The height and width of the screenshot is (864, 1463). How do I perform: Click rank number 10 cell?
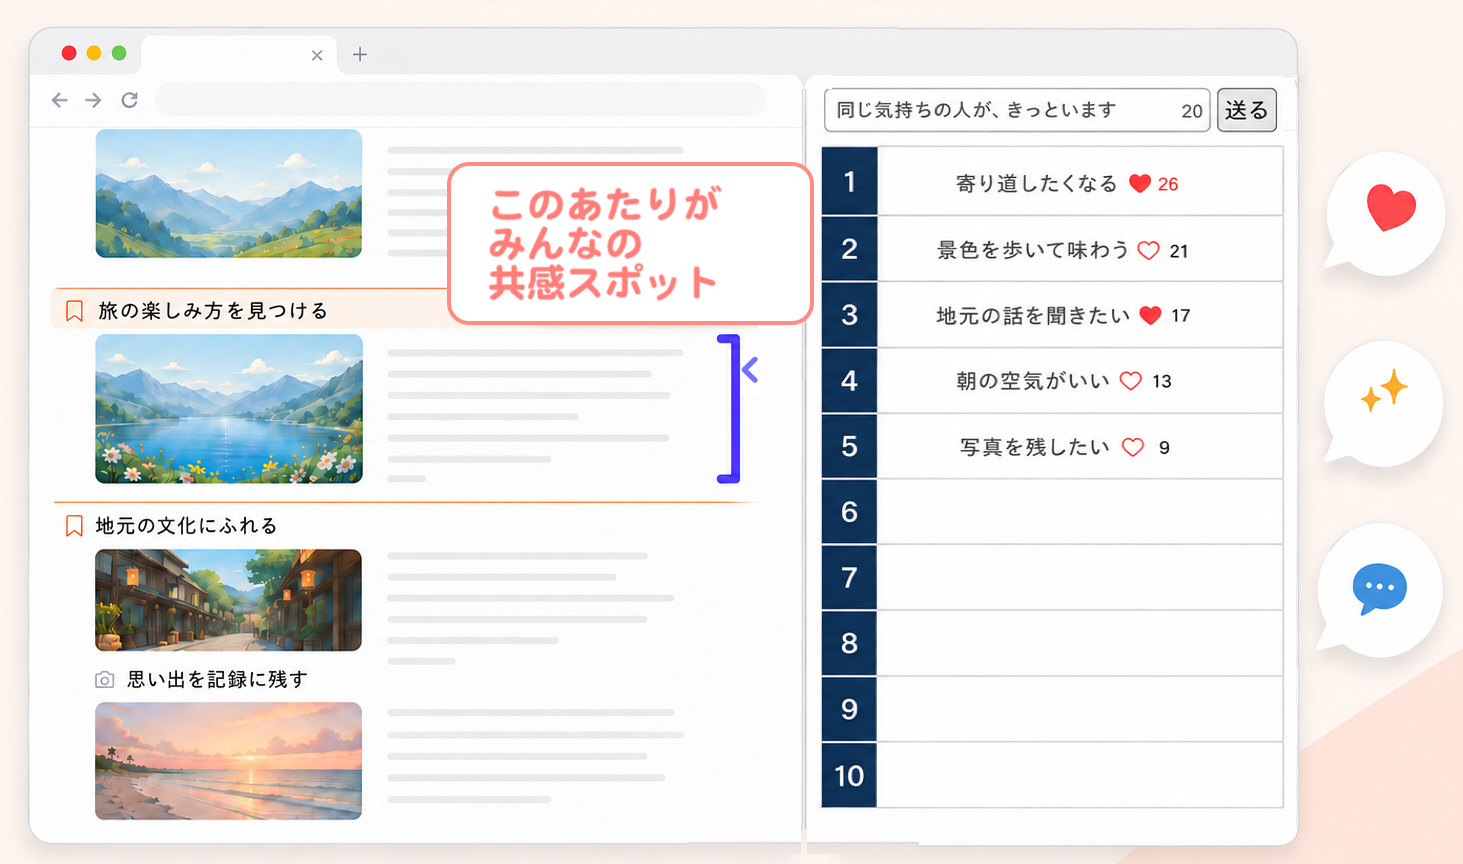(849, 775)
